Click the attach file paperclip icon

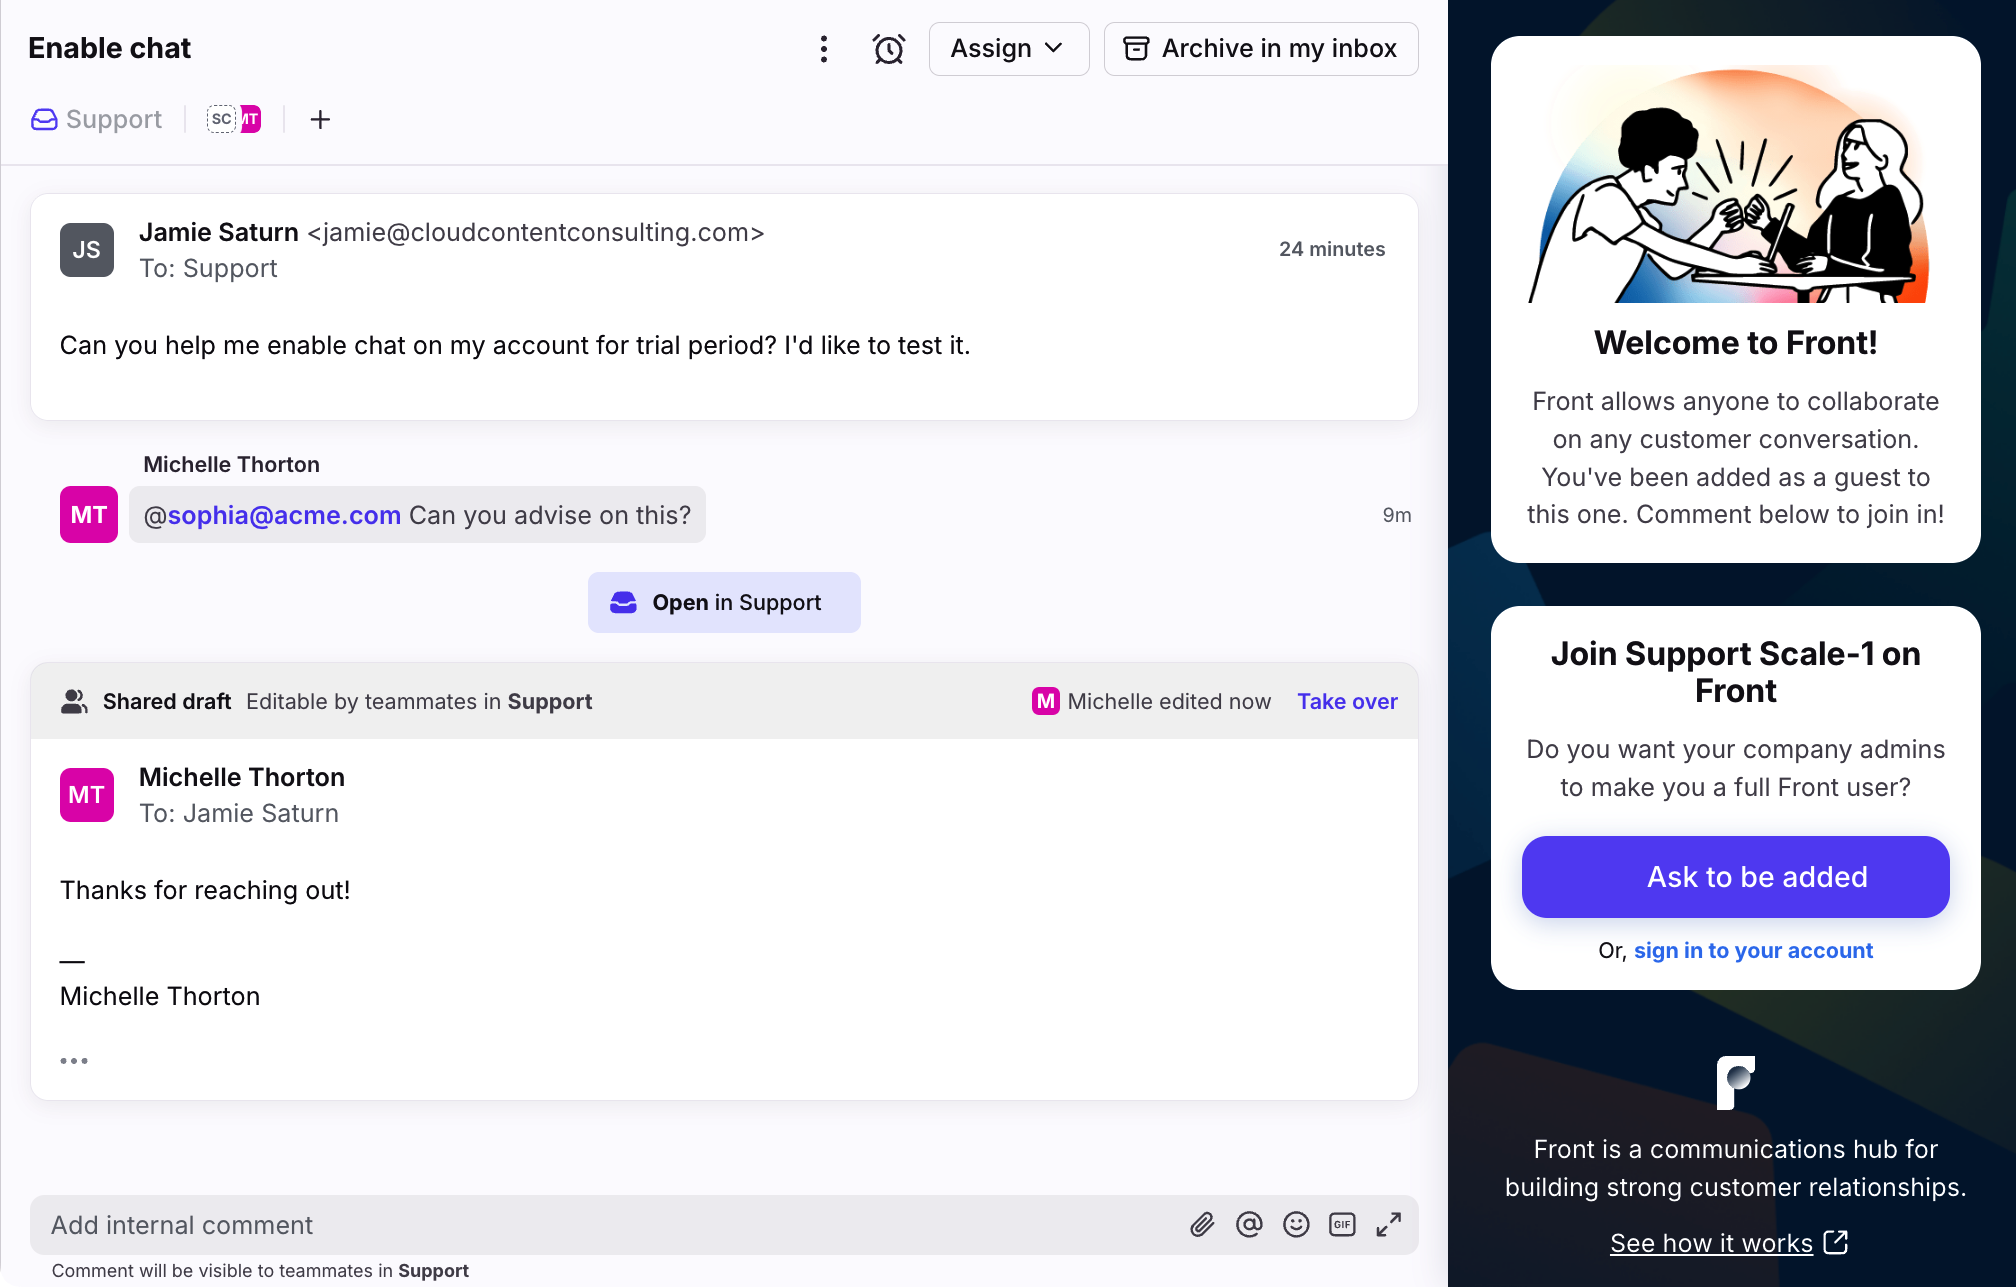(x=1202, y=1225)
